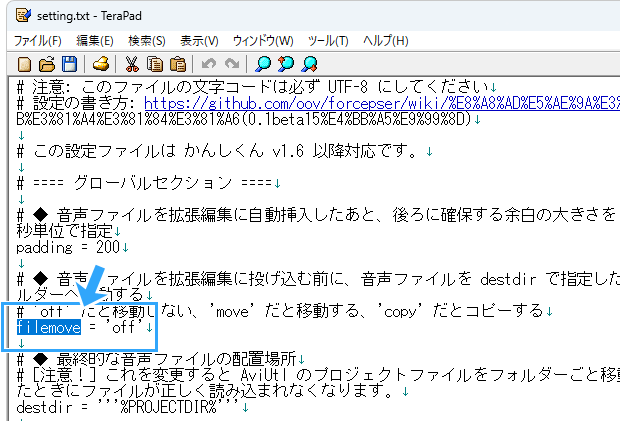Click the 'copy' だとコピーする text
Viewport: 620px width, 421px height.
[x=463, y=312]
